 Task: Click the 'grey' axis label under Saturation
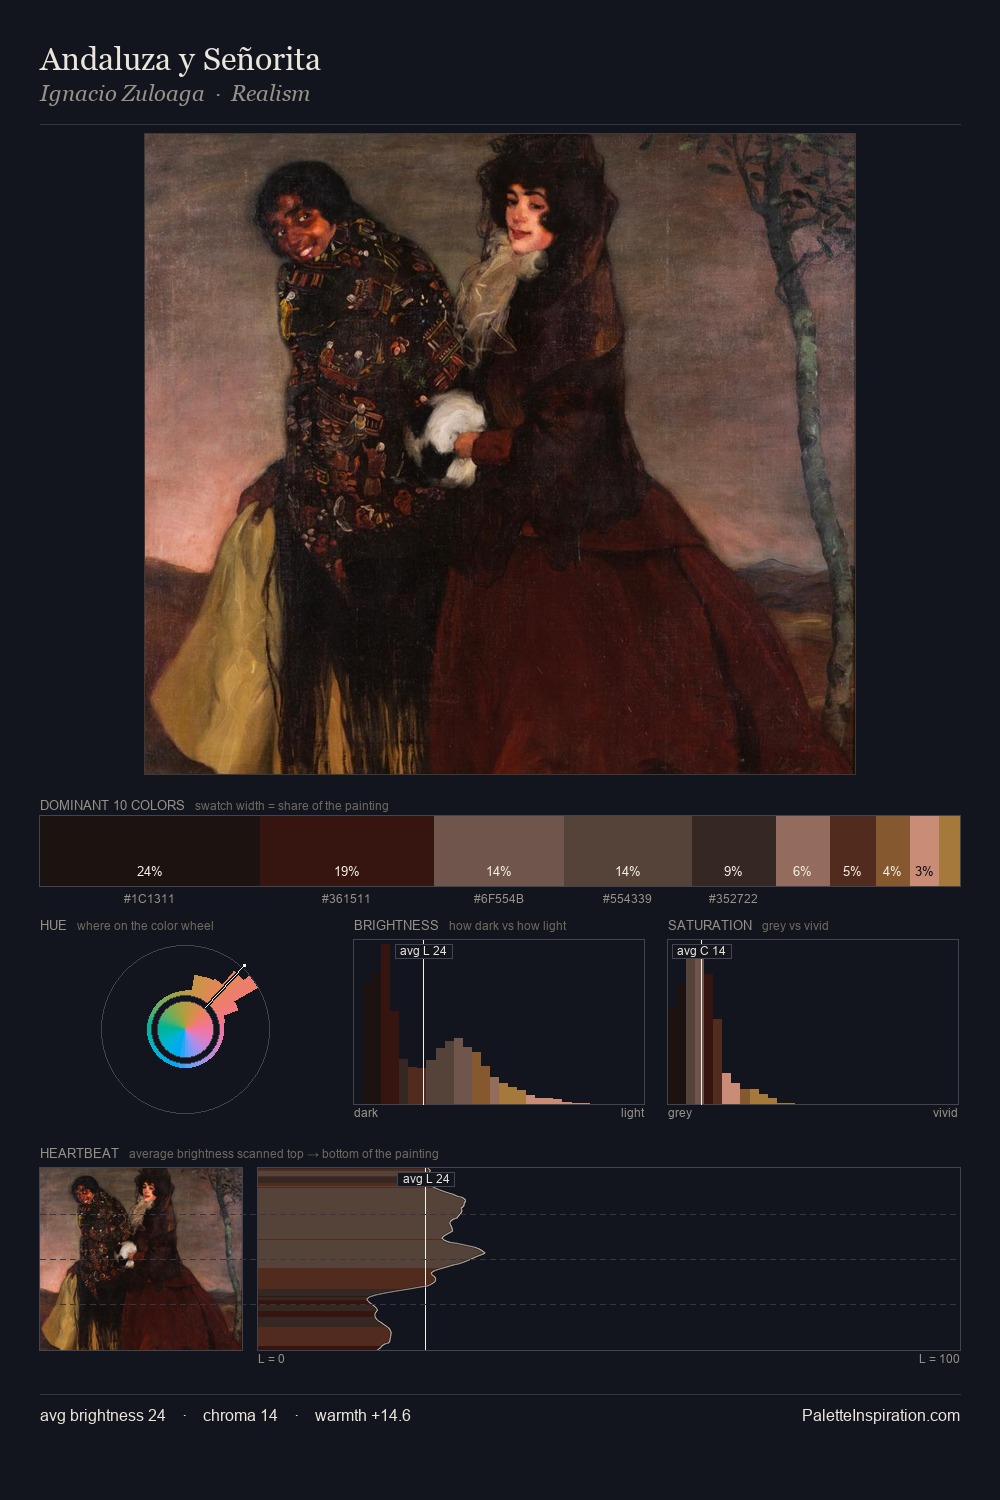[680, 1113]
